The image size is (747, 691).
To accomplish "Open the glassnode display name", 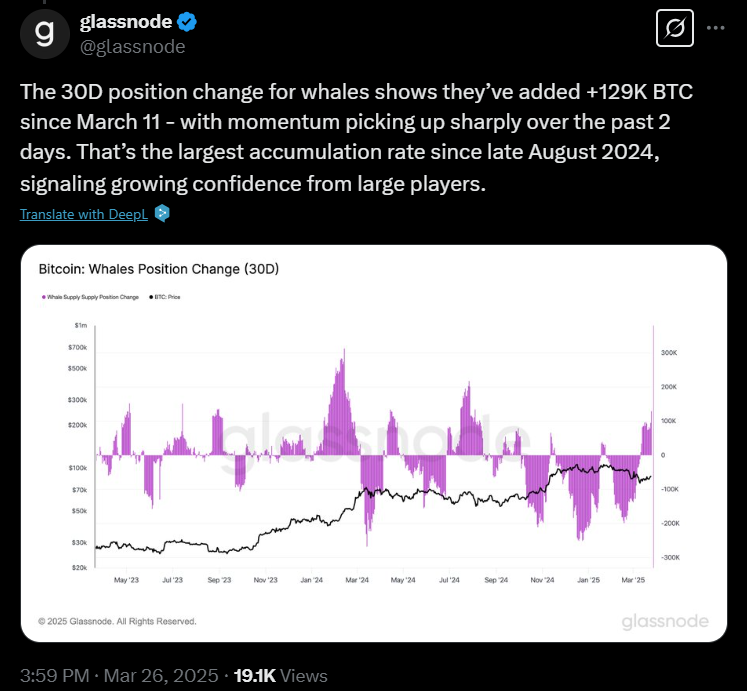I will click(126, 22).
